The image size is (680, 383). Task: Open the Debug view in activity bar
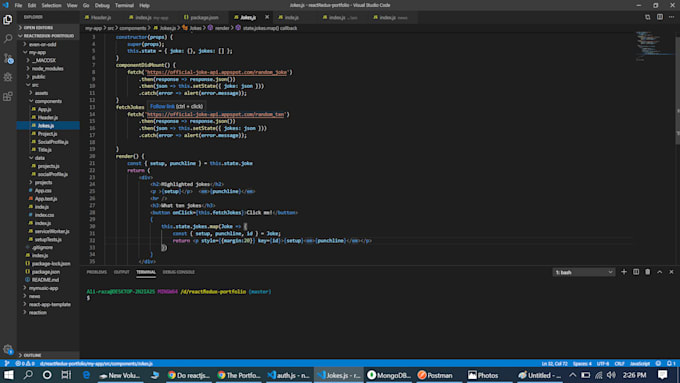[8, 77]
